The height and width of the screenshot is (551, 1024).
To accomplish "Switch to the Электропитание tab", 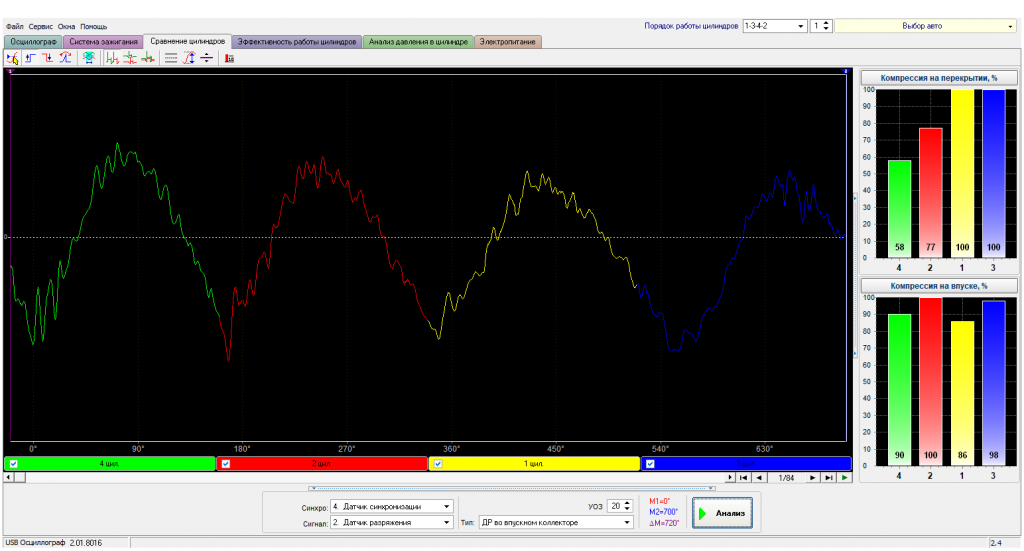I will tap(507, 42).
